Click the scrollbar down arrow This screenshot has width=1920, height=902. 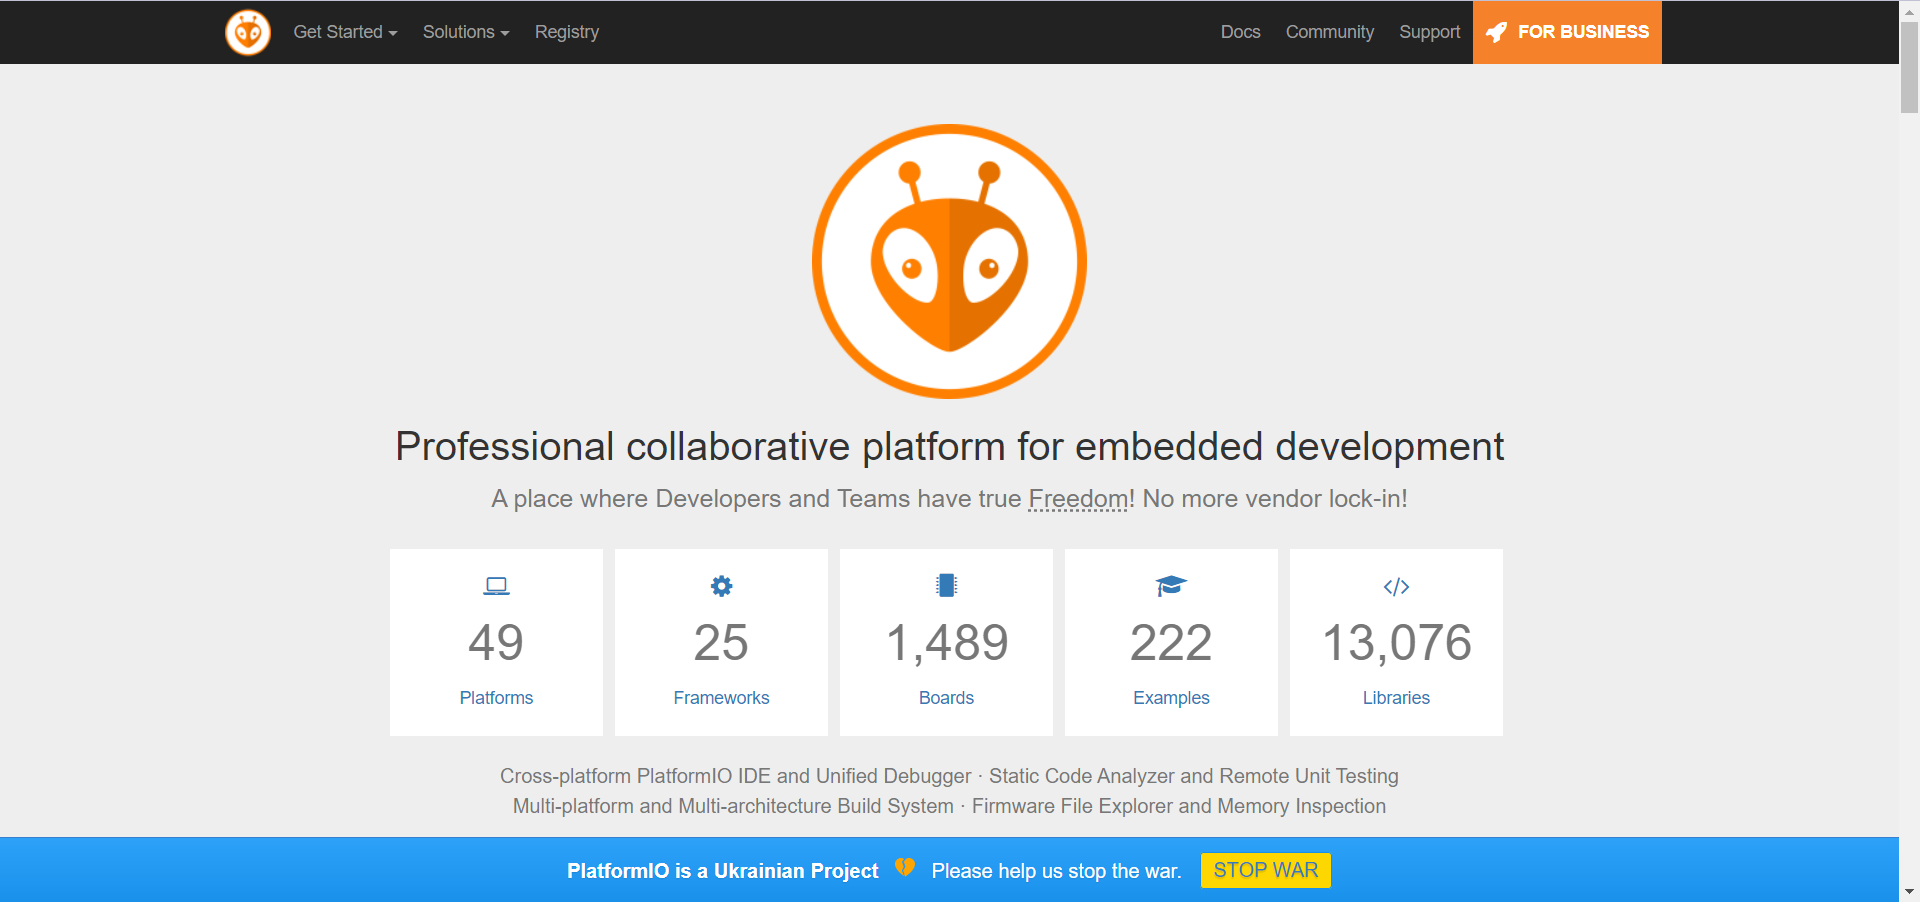[1909, 892]
